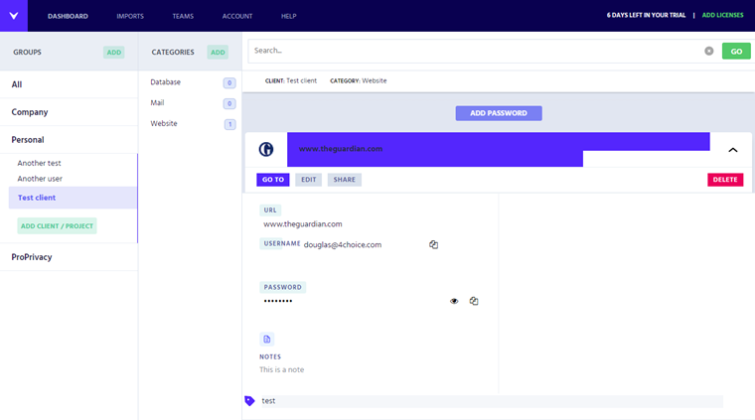The width and height of the screenshot is (755, 420).
Task: Click the ADD PASSWORD button
Action: point(498,113)
